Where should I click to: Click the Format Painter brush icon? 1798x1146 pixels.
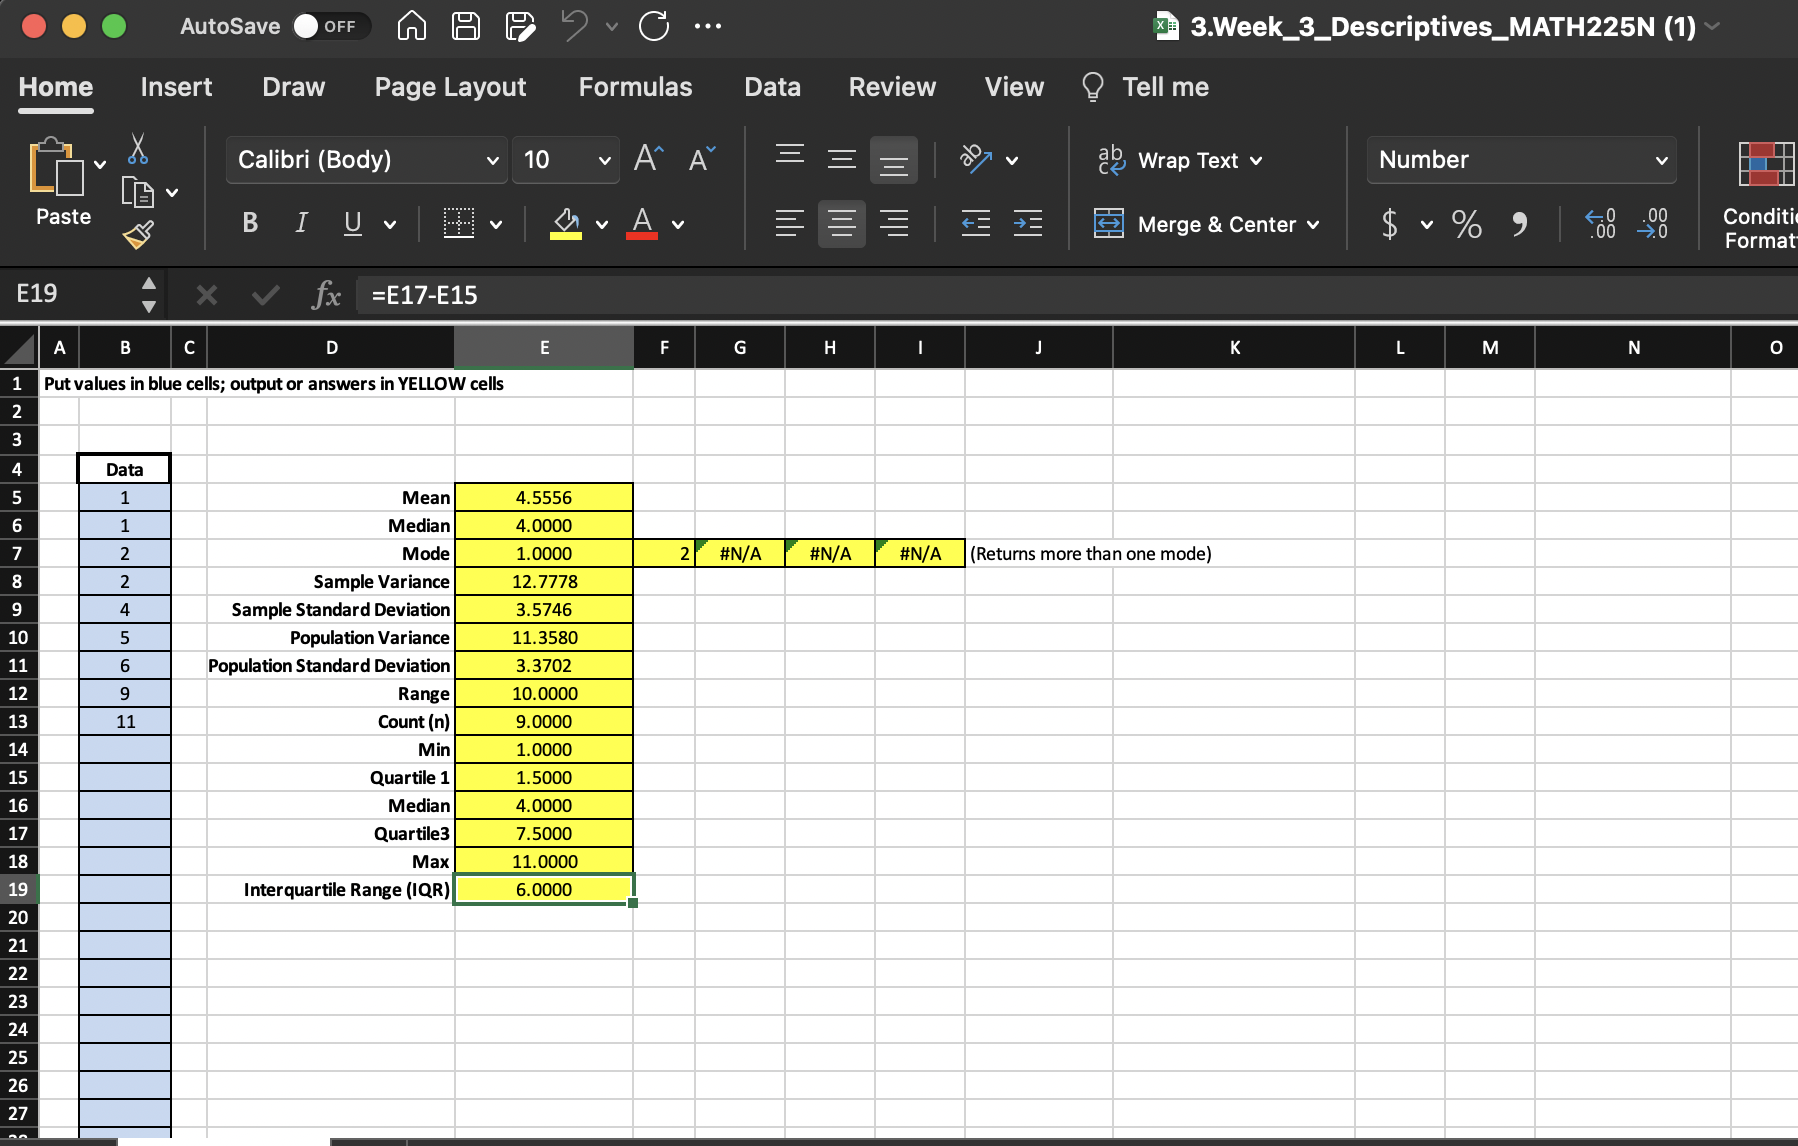(x=138, y=234)
